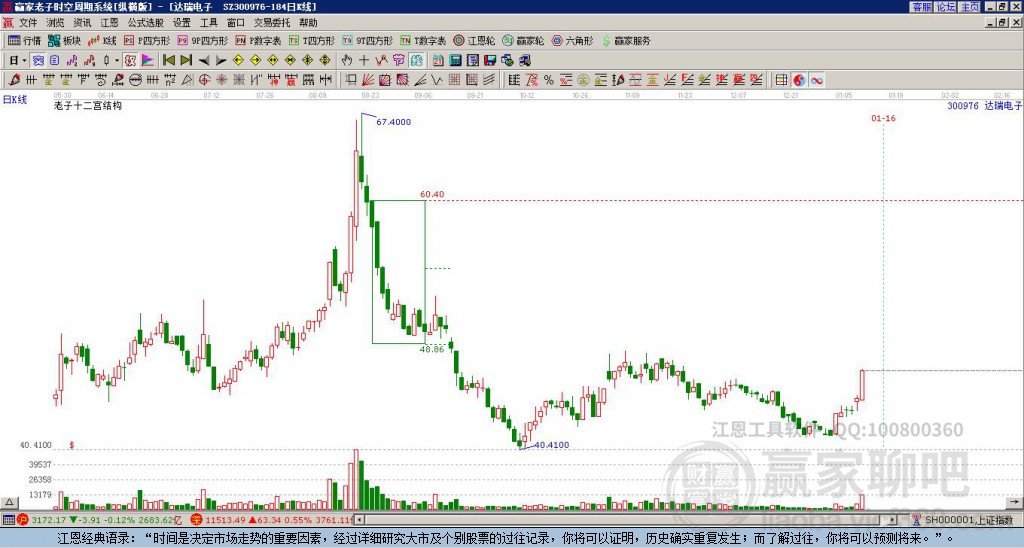Select the crosshair cursor tool
The height and width of the screenshot is (548, 1024).
pos(364,60)
